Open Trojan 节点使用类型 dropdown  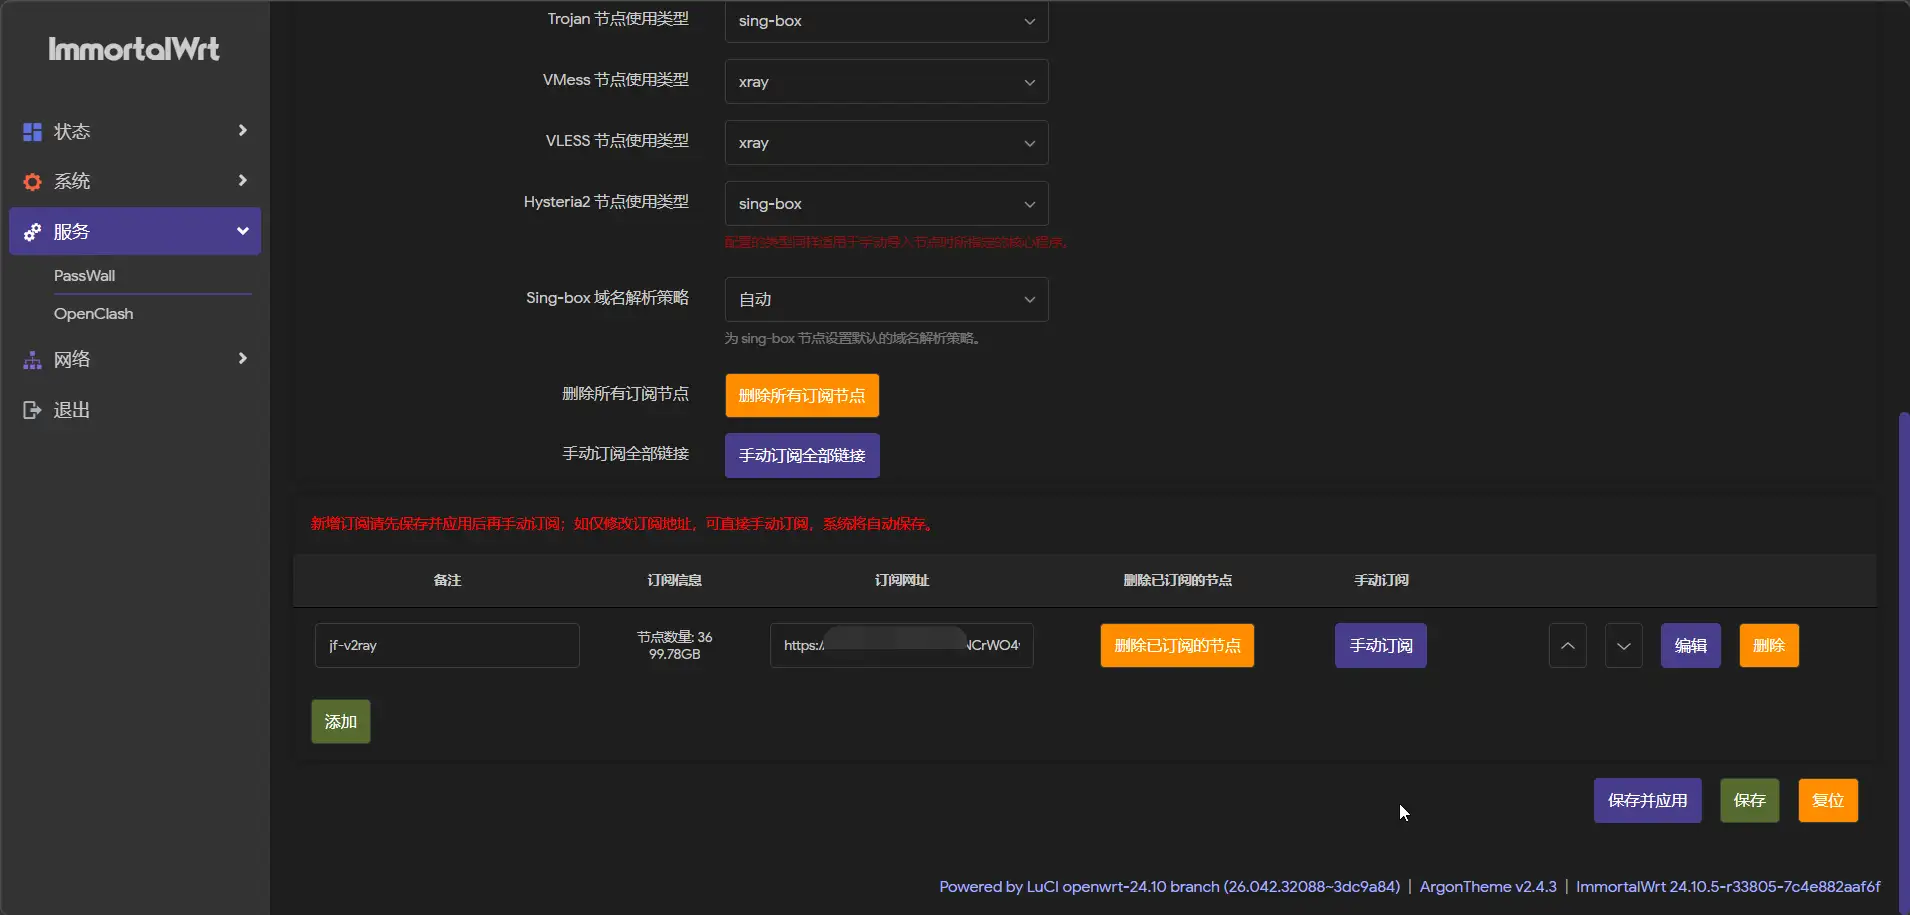pyautogui.click(x=886, y=21)
